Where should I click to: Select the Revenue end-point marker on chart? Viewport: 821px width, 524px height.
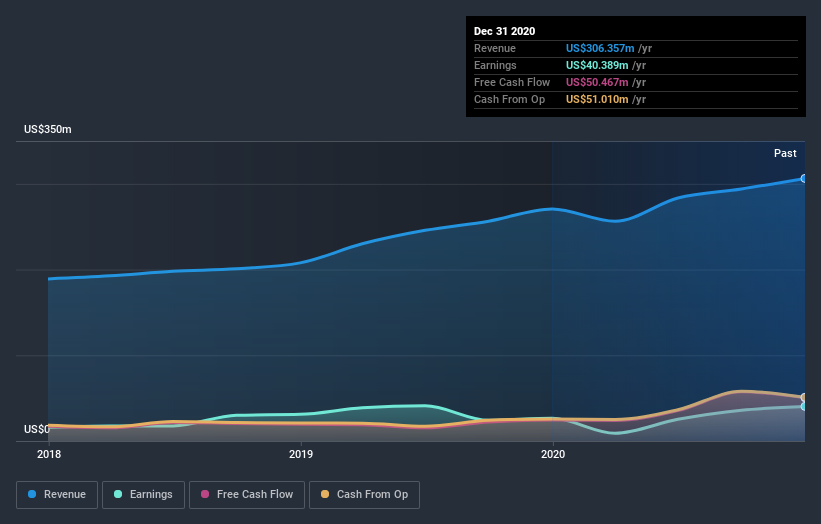pyautogui.click(x=804, y=179)
